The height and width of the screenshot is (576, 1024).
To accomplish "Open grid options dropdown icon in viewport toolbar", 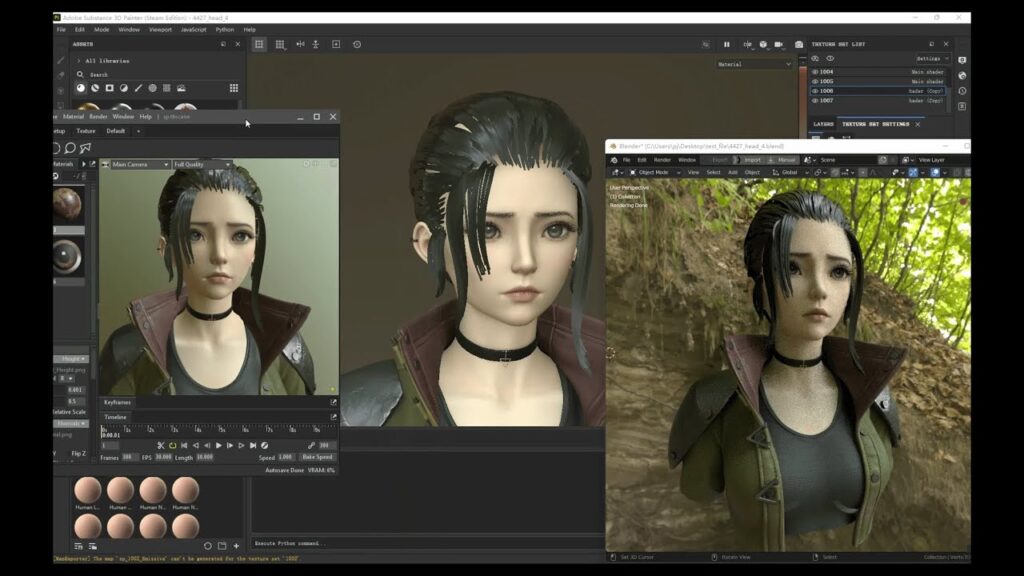I will 280,44.
